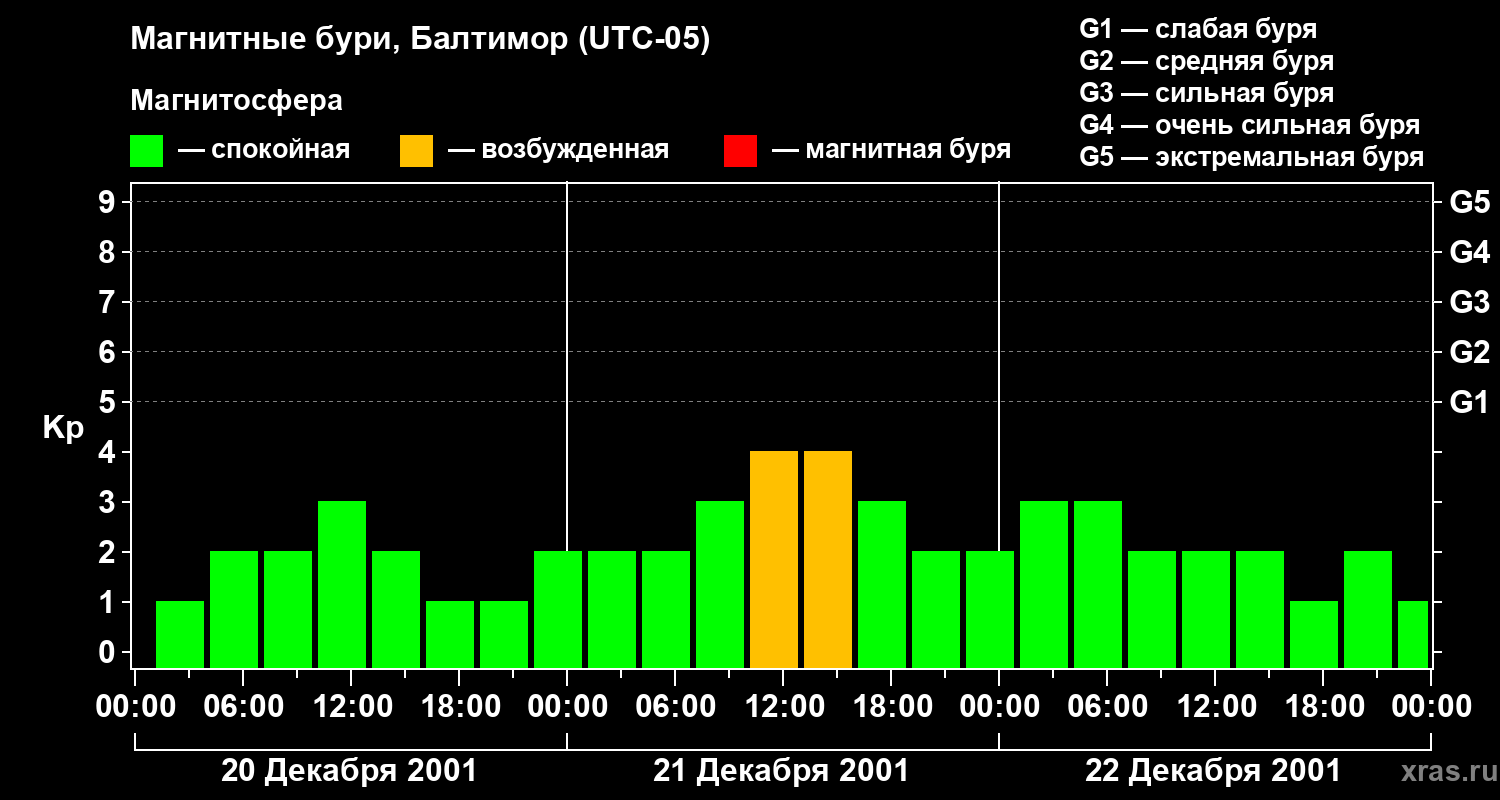Click the 'G1' tick label on right axis
The image size is (1500, 800).
point(1470,402)
